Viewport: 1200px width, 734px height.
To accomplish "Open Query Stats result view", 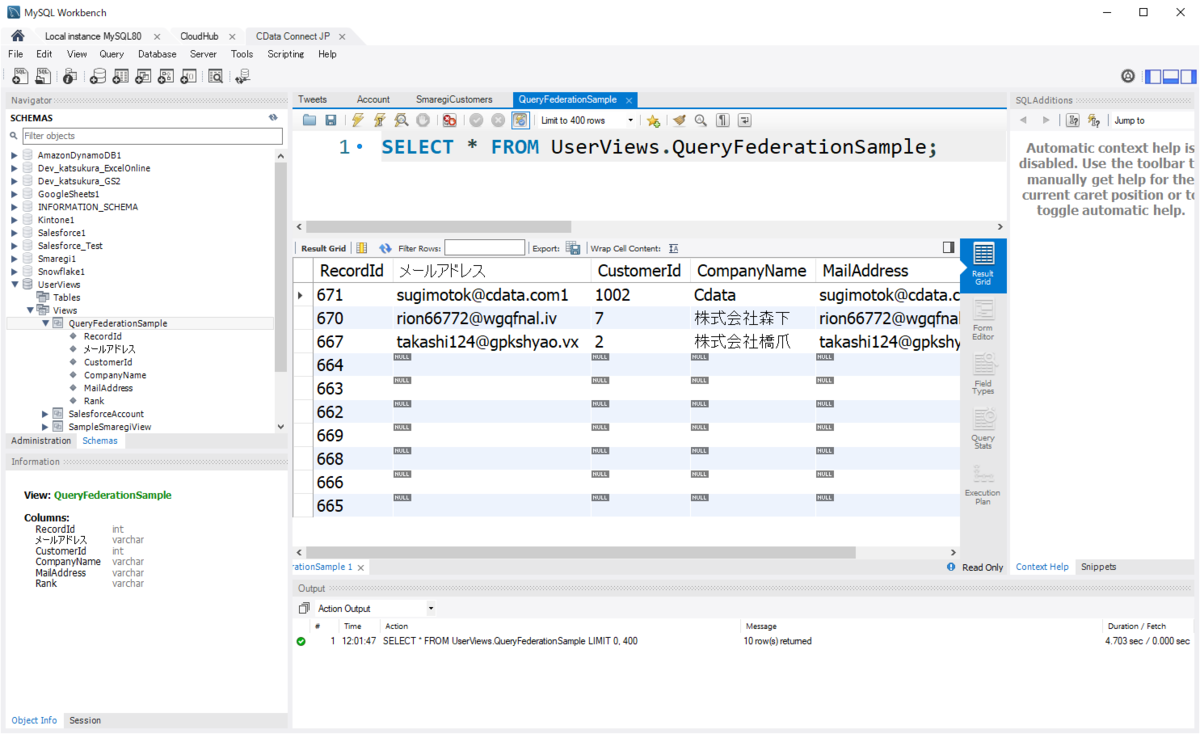I will click(x=983, y=428).
